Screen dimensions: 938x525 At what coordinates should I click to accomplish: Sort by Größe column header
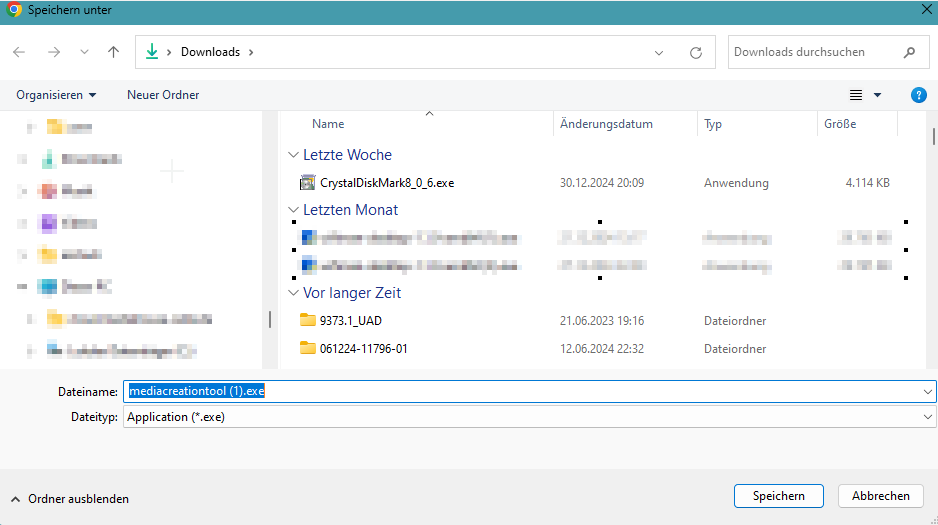pos(840,124)
